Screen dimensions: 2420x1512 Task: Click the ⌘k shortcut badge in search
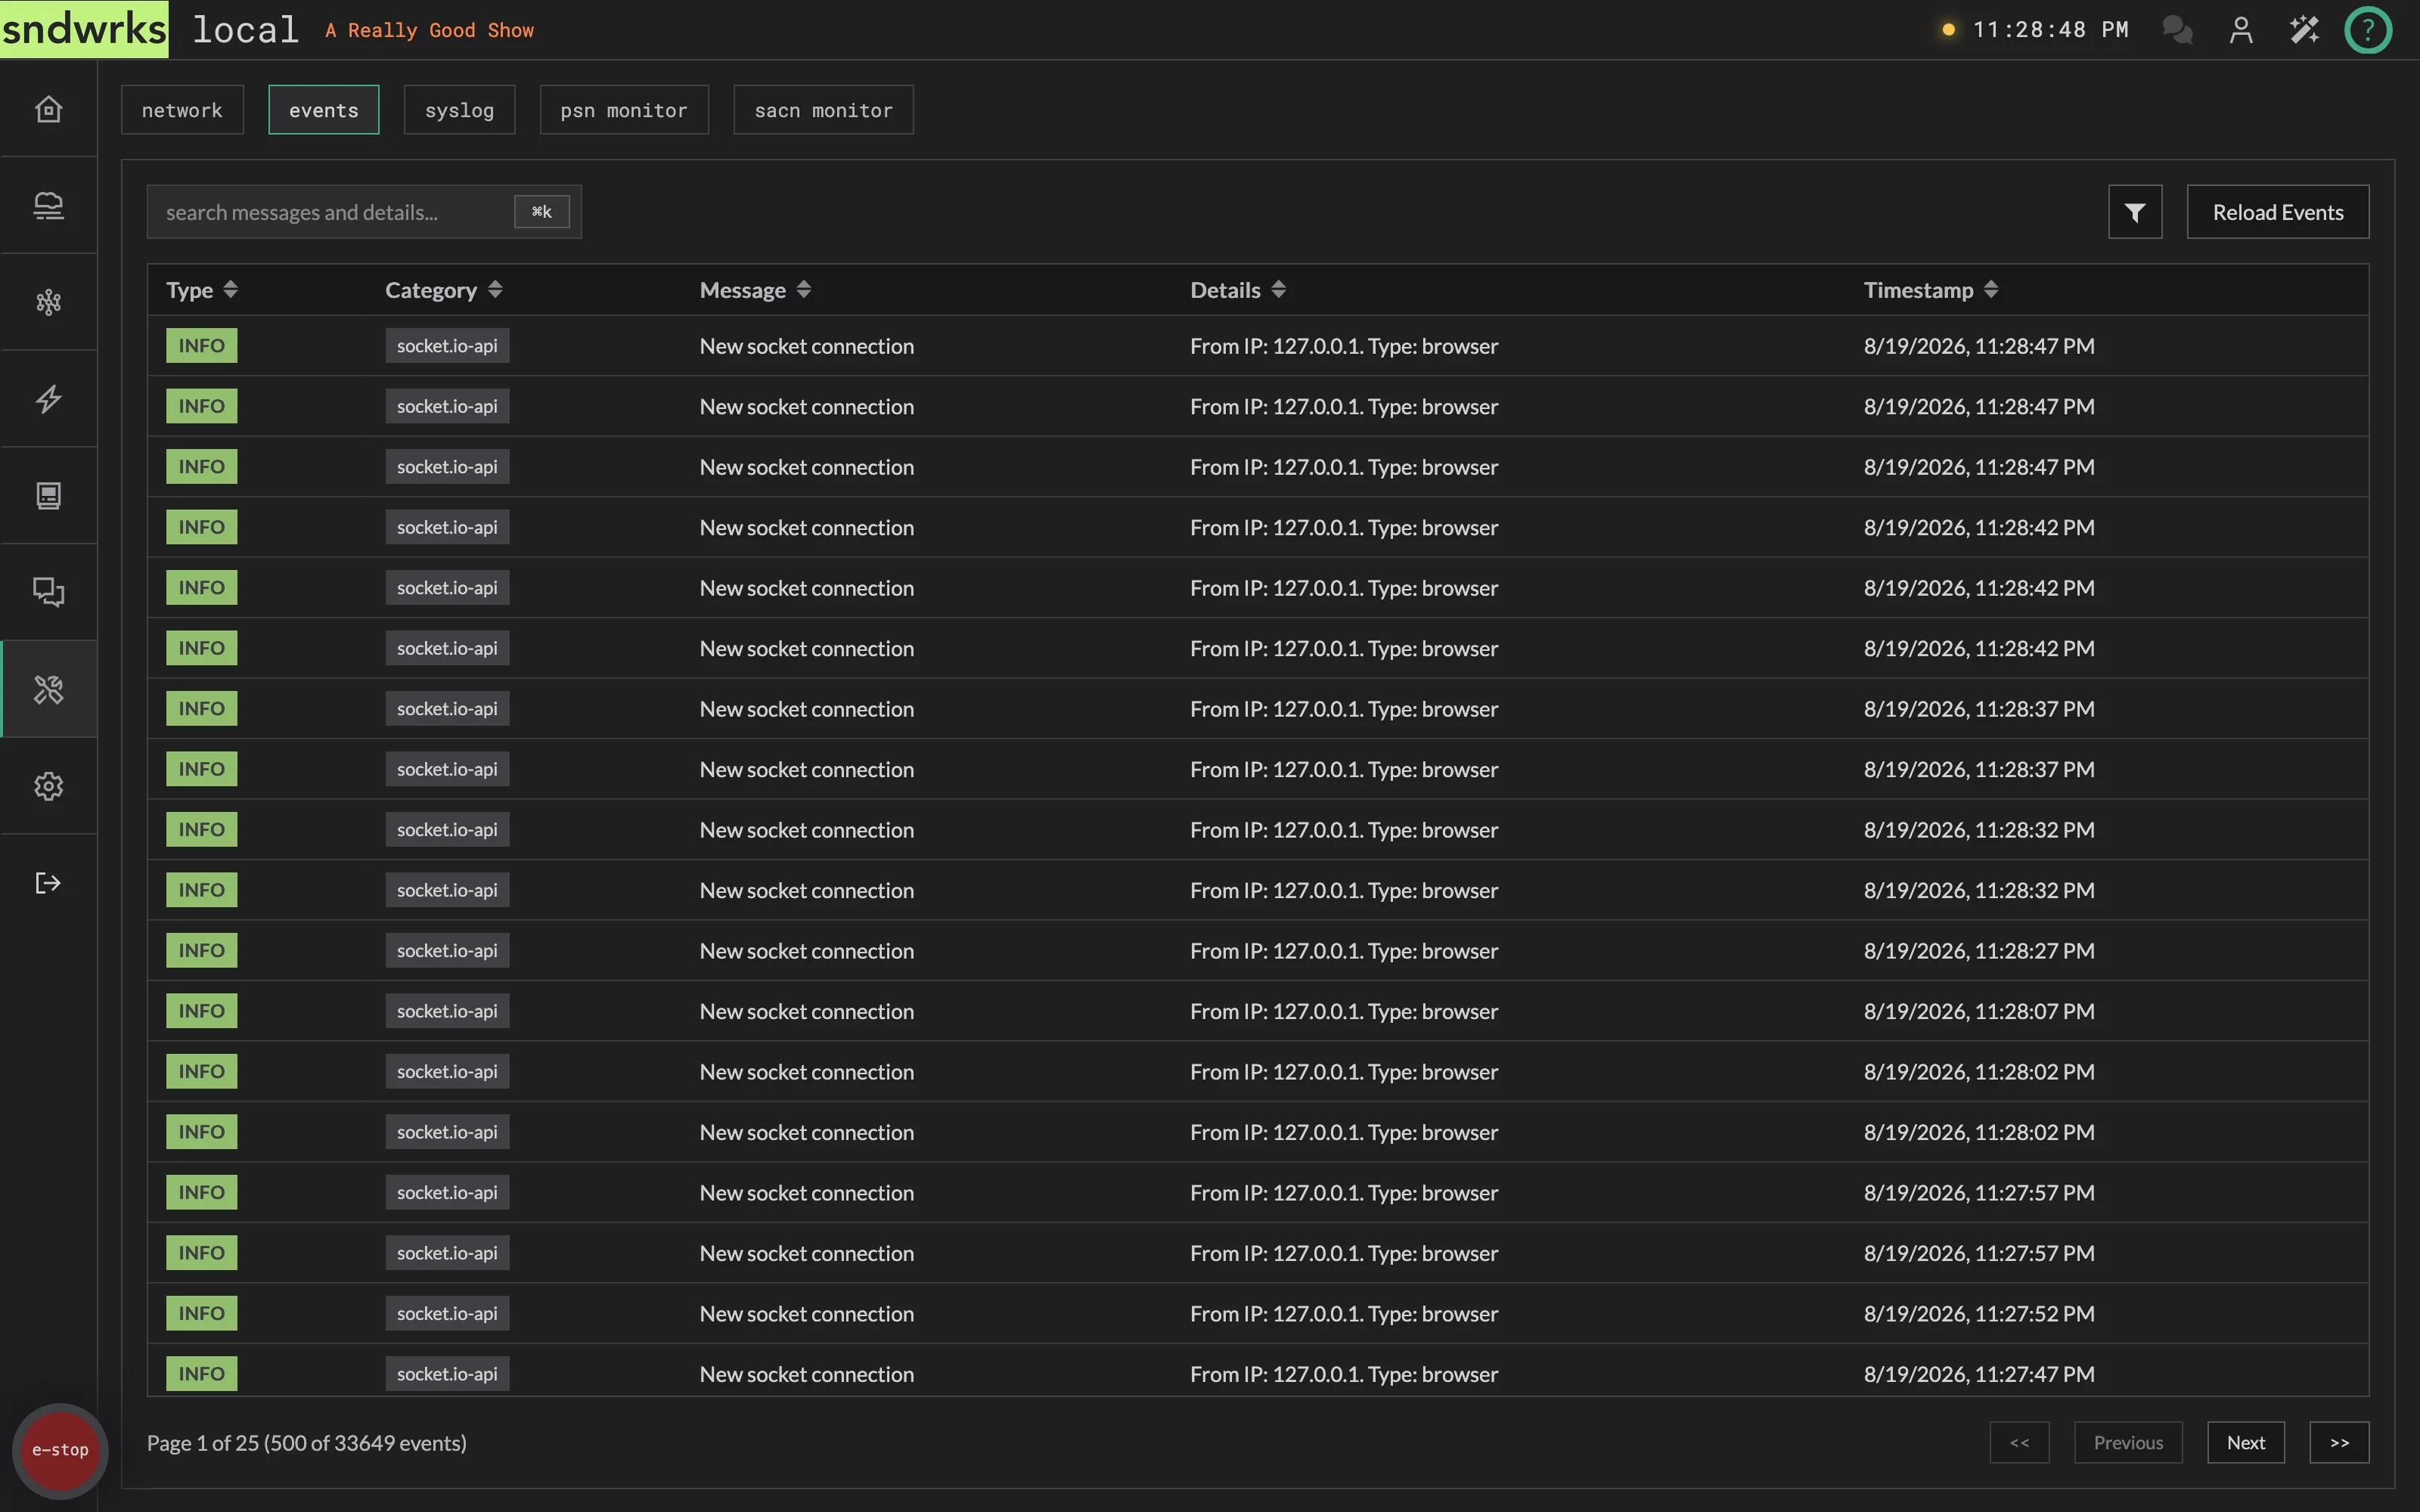click(542, 212)
